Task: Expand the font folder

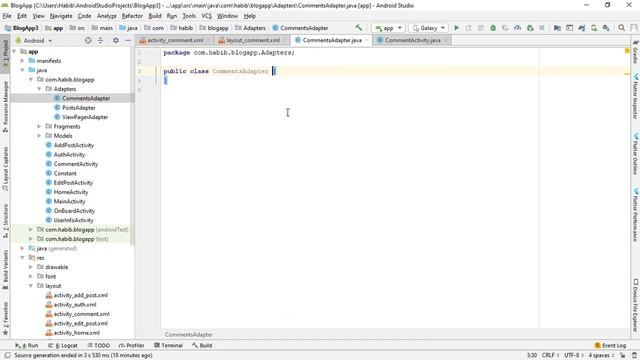Action: [x=31, y=276]
